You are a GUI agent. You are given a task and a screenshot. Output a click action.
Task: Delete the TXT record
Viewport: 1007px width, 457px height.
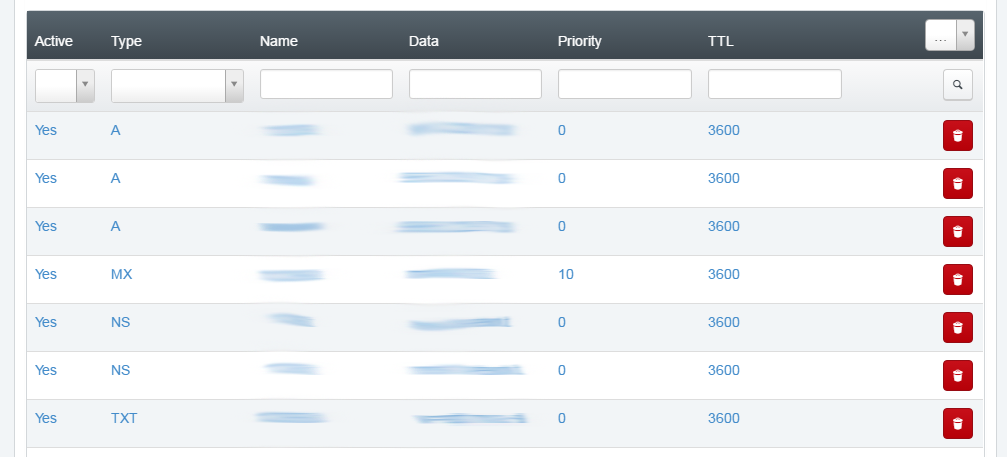click(x=958, y=424)
